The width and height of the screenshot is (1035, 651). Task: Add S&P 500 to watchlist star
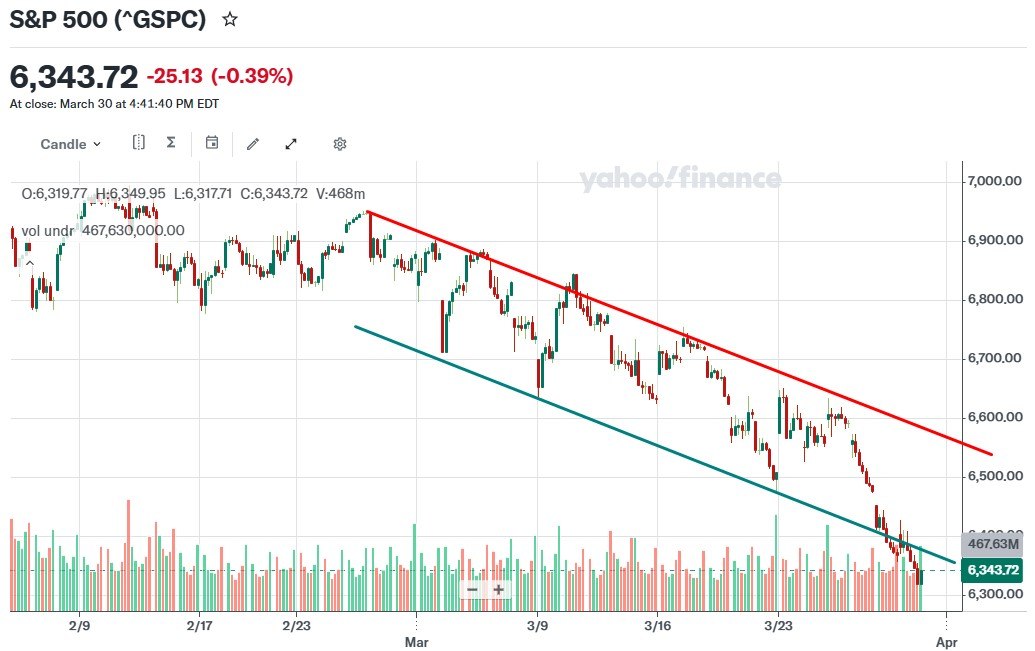pos(230,19)
